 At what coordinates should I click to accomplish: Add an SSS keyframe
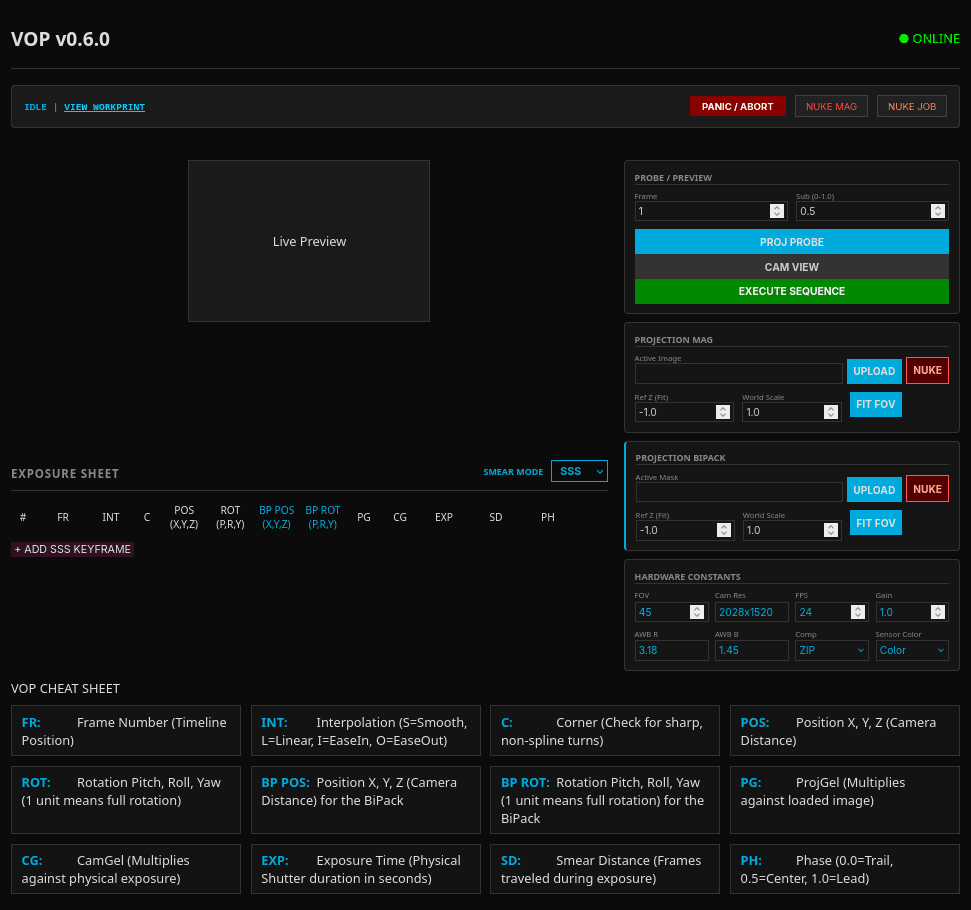tap(72, 549)
